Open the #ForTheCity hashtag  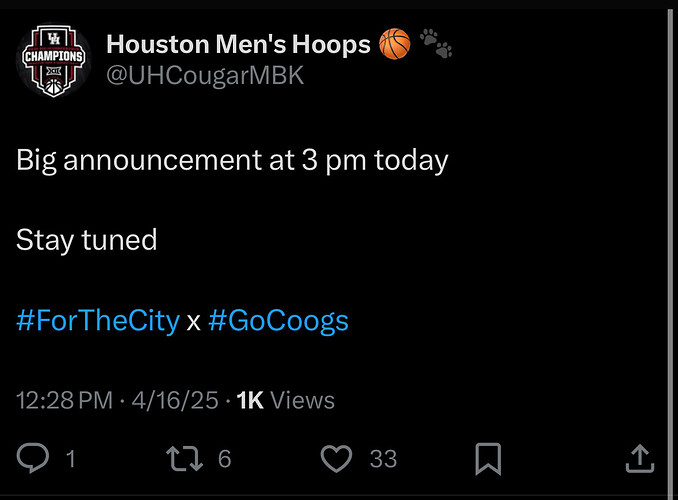point(98,321)
